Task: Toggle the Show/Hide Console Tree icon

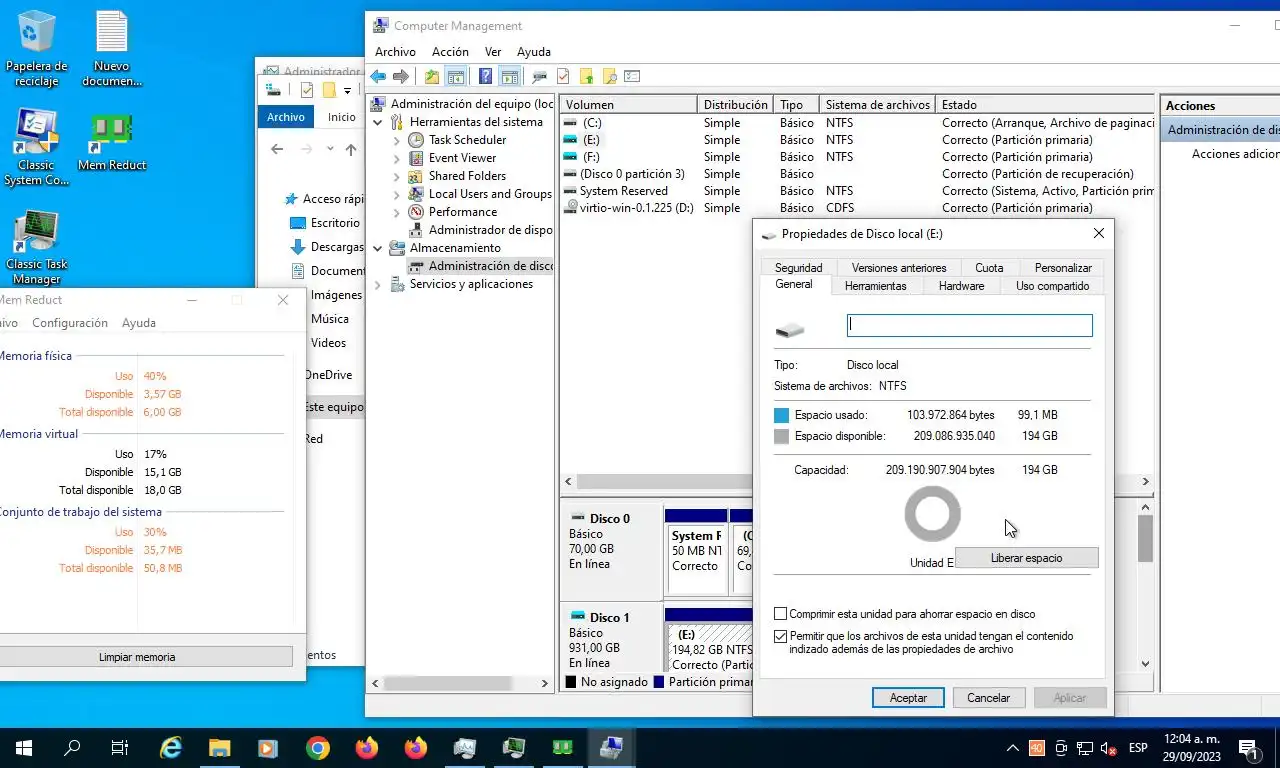Action: 455,76
